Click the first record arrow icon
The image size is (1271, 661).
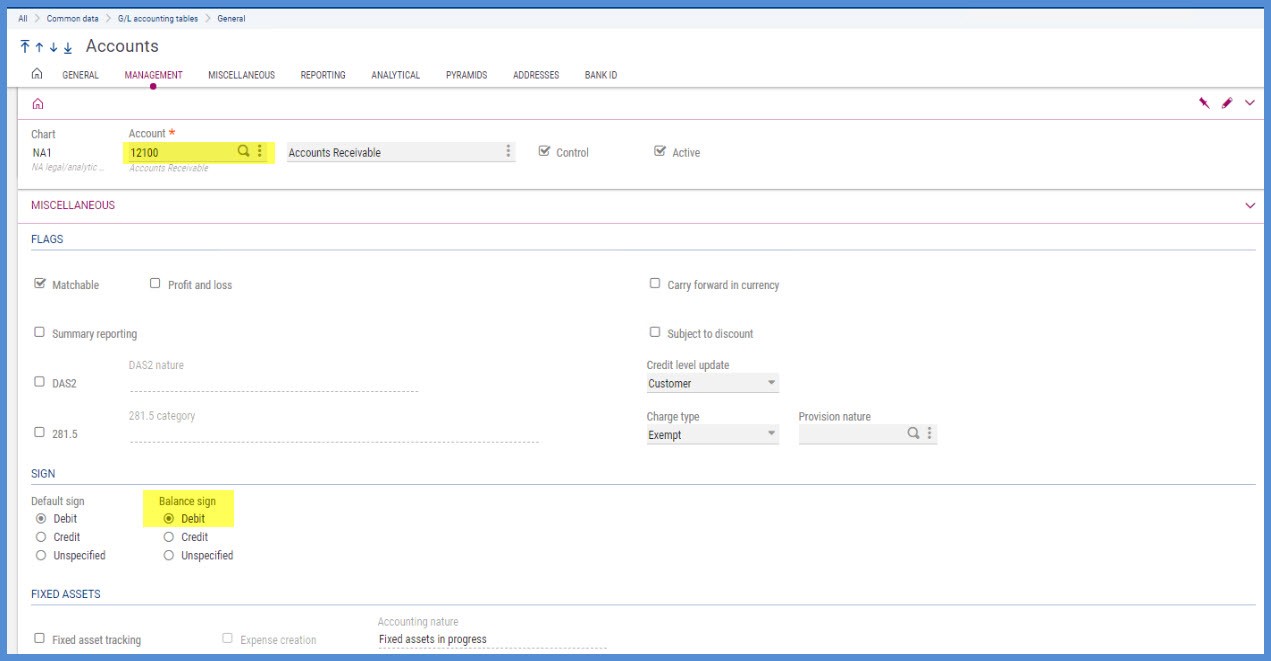click(25, 47)
